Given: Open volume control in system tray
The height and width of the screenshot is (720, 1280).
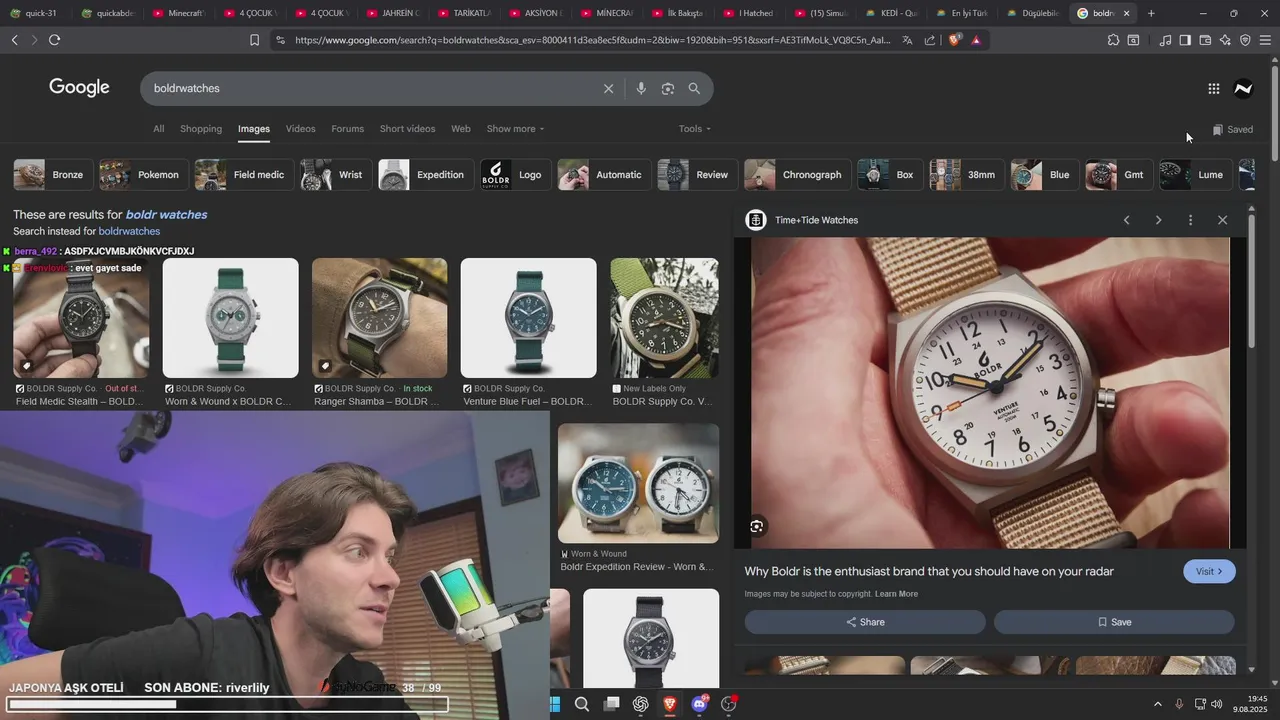Looking at the screenshot, I should pos(1216,704).
